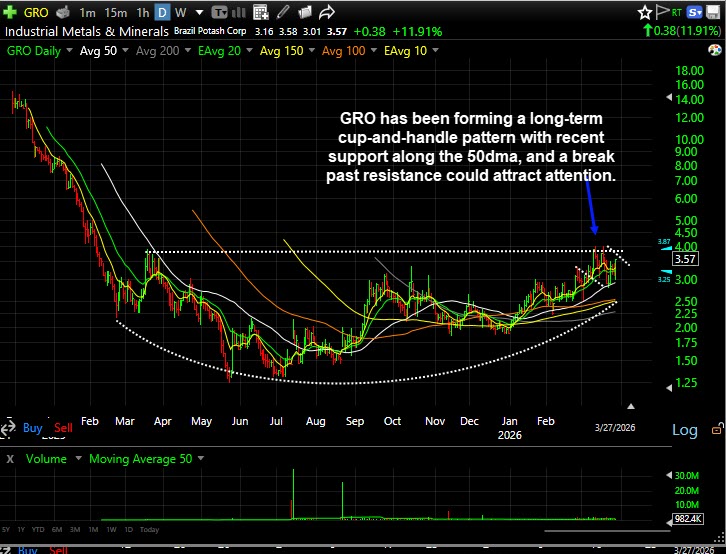Click the 982.4K volume value label
Screen dimensions: 726x554
(688, 518)
